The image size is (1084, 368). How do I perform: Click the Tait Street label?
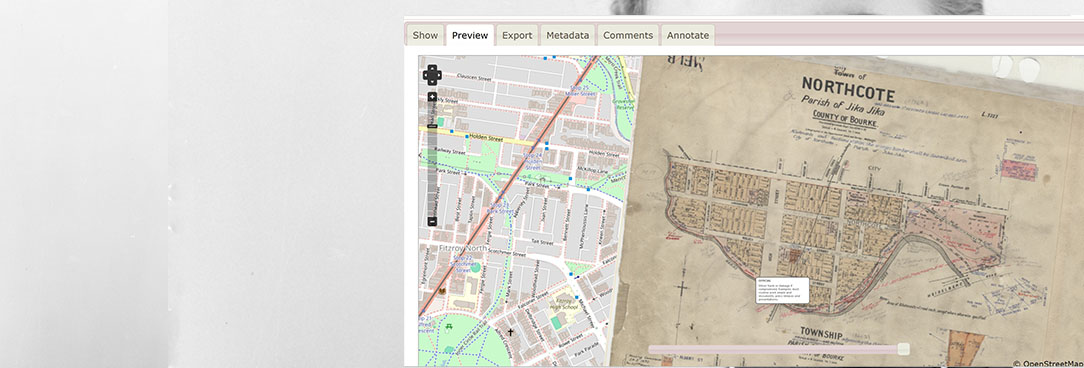[x=542, y=242]
